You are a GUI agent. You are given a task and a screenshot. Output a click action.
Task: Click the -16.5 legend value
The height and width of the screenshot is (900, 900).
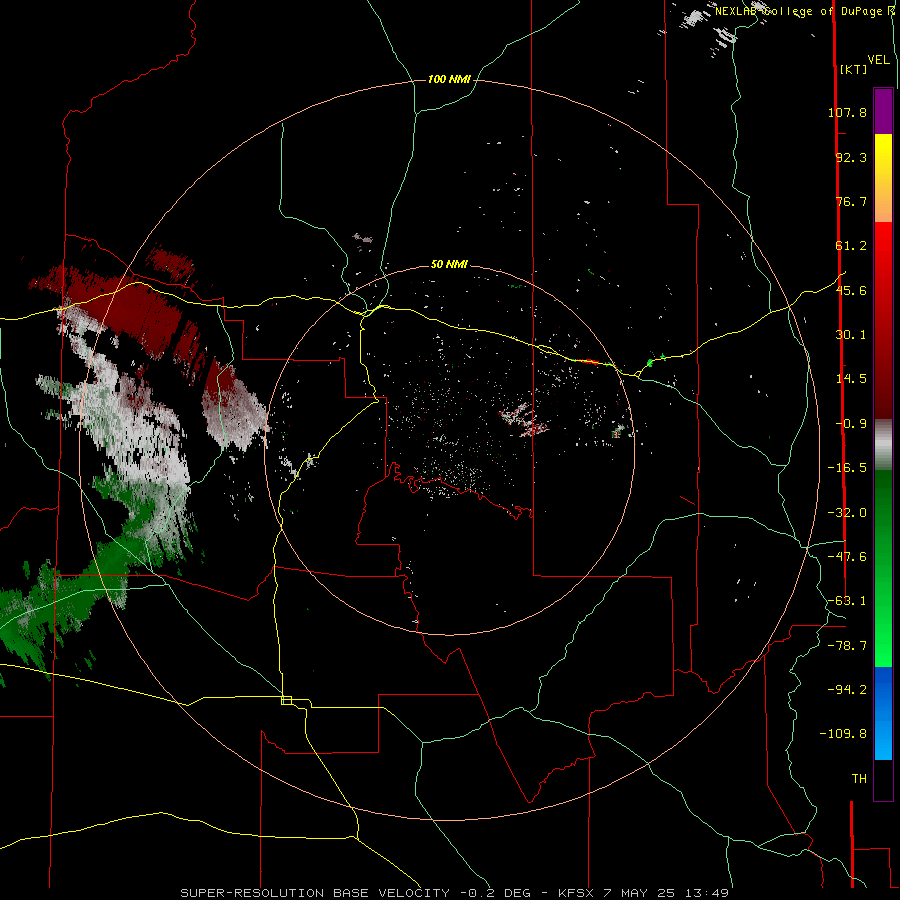[x=847, y=468]
